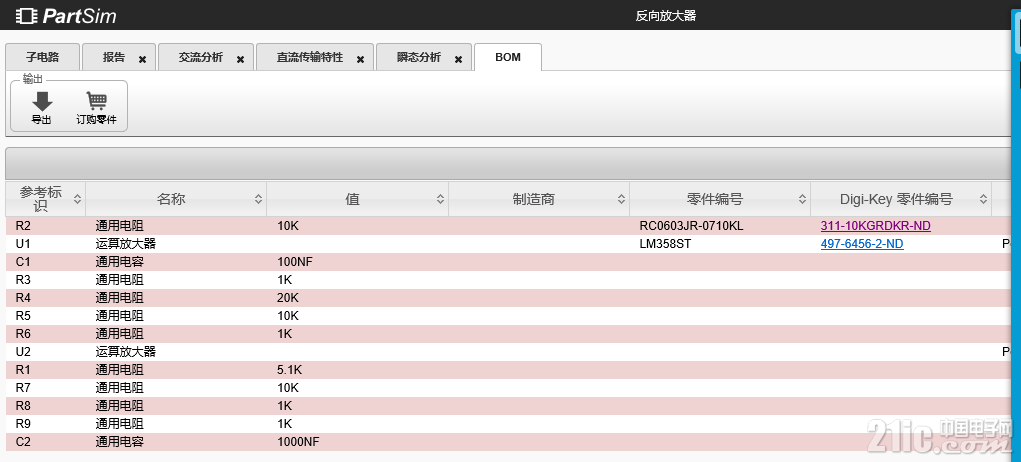Sort by 零件编号 column arrows

point(802,199)
